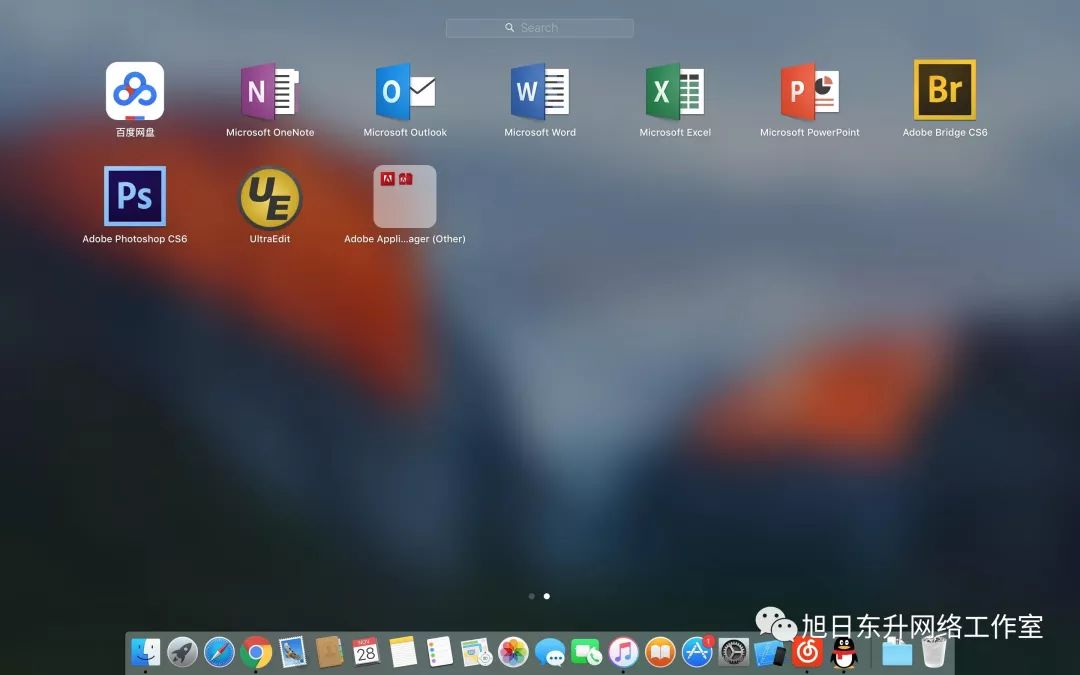Select the second Launchpad page dot
Viewport: 1080px width, 675px height.
[x=547, y=596]
